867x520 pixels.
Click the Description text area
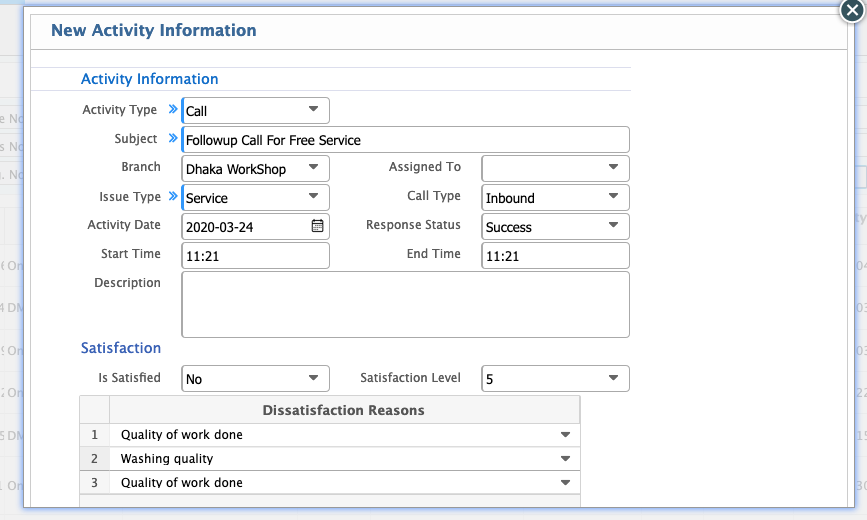click(x=405, y=304)
